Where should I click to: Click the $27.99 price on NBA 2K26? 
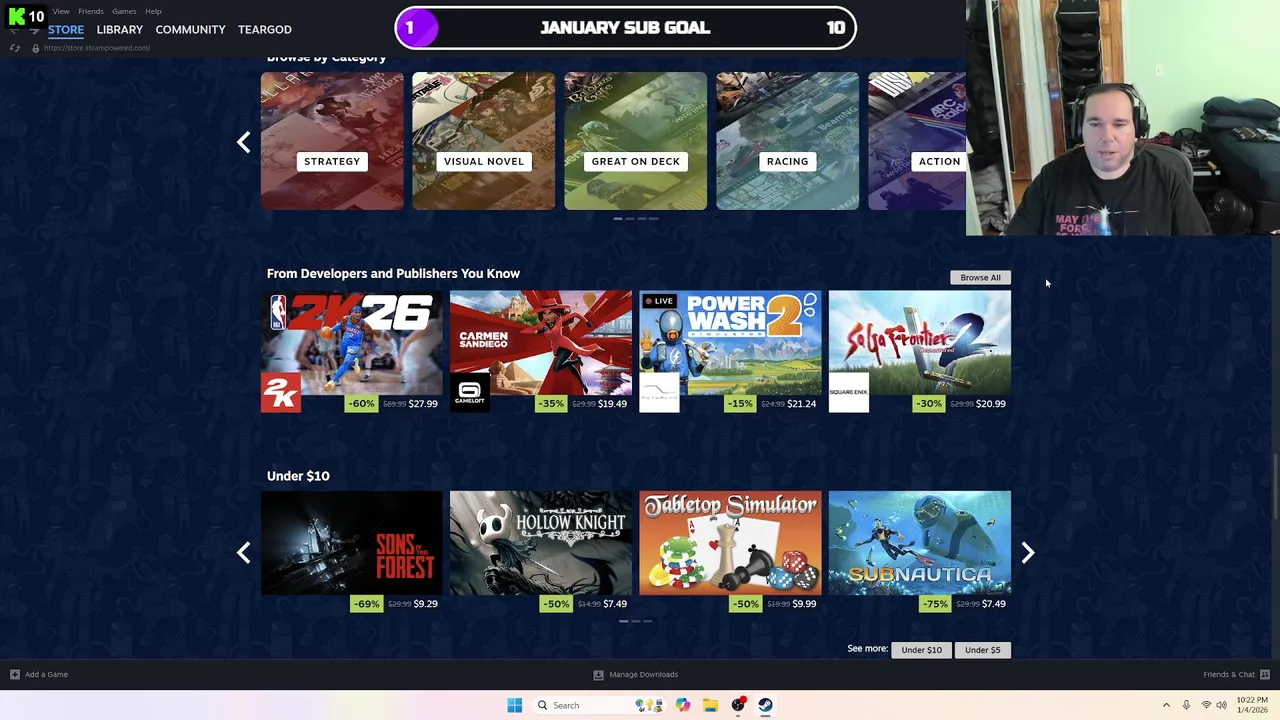click(x=423, y=404)
